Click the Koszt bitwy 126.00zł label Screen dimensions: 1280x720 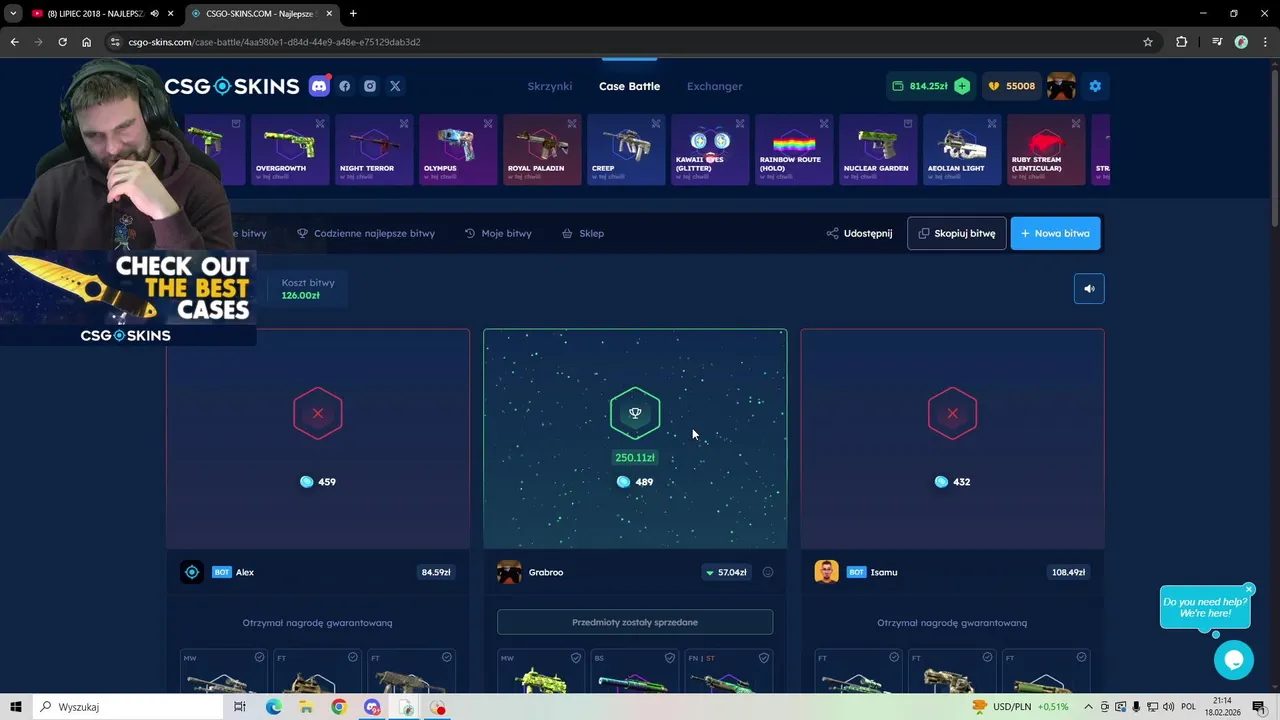pyautogui.click(x=308, y=289)
